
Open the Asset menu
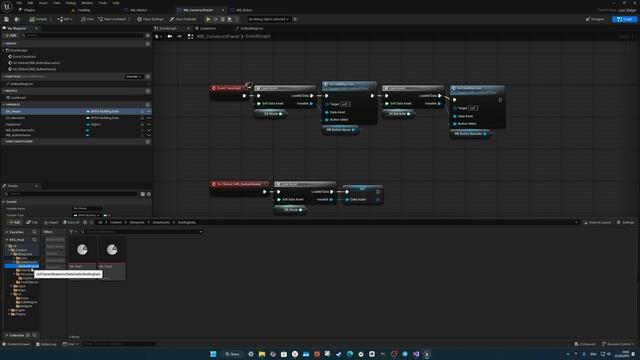pyautogui.click(x=43, y=3)
